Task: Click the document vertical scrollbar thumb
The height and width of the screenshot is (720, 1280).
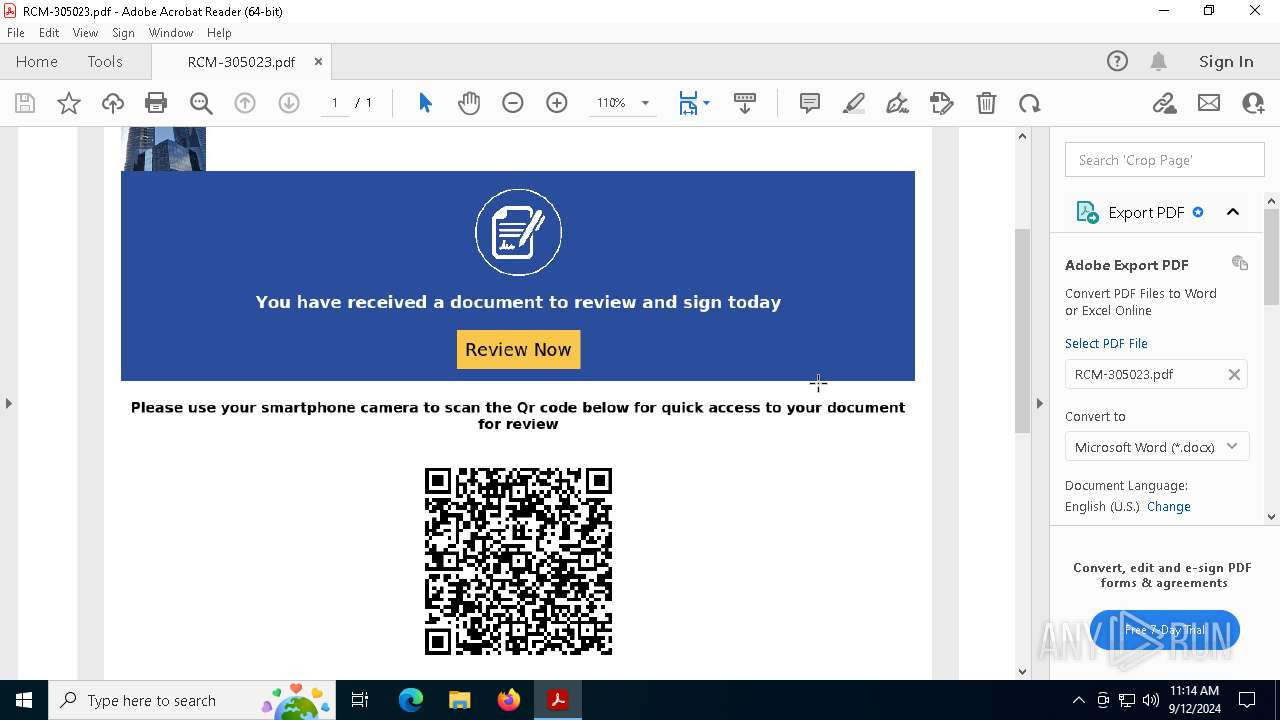Action: pyautogui.click(x=1022, y=330)
